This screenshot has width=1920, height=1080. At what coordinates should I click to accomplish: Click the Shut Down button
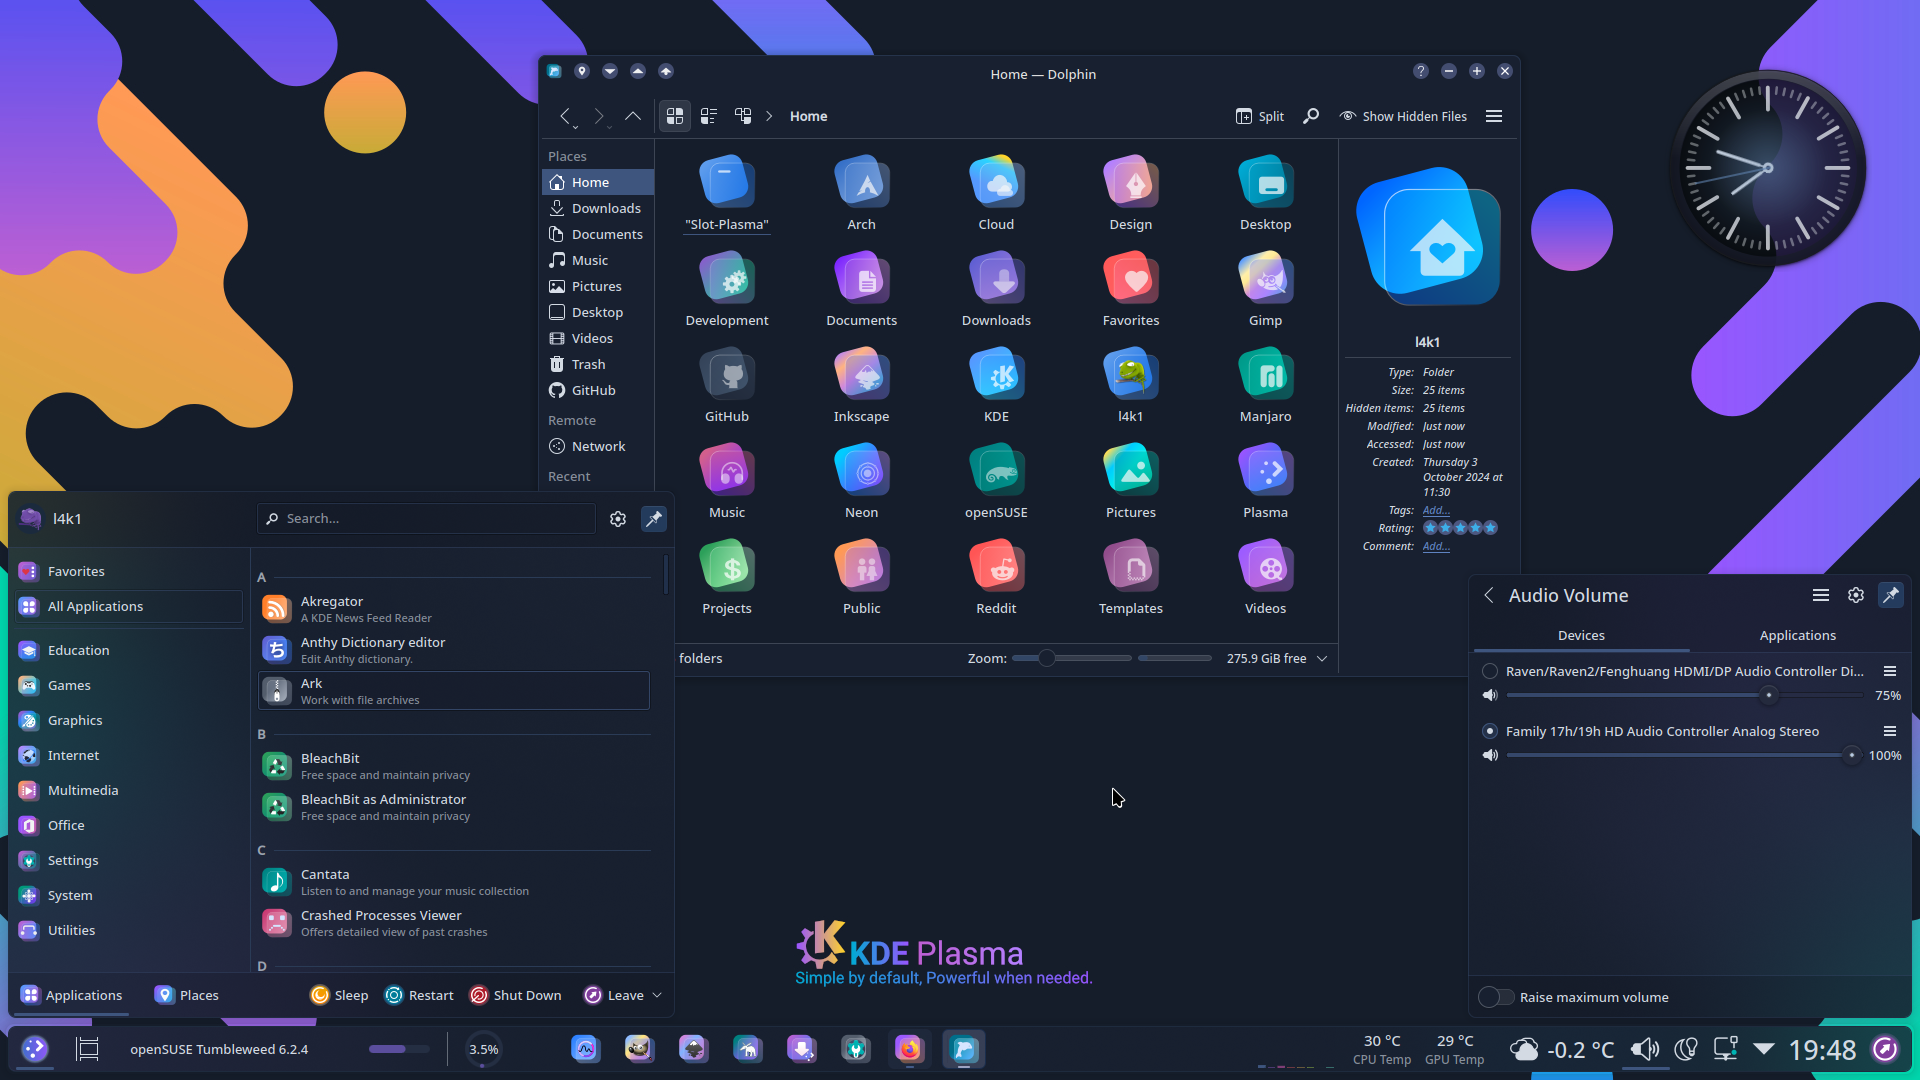(x=516, y=995)
